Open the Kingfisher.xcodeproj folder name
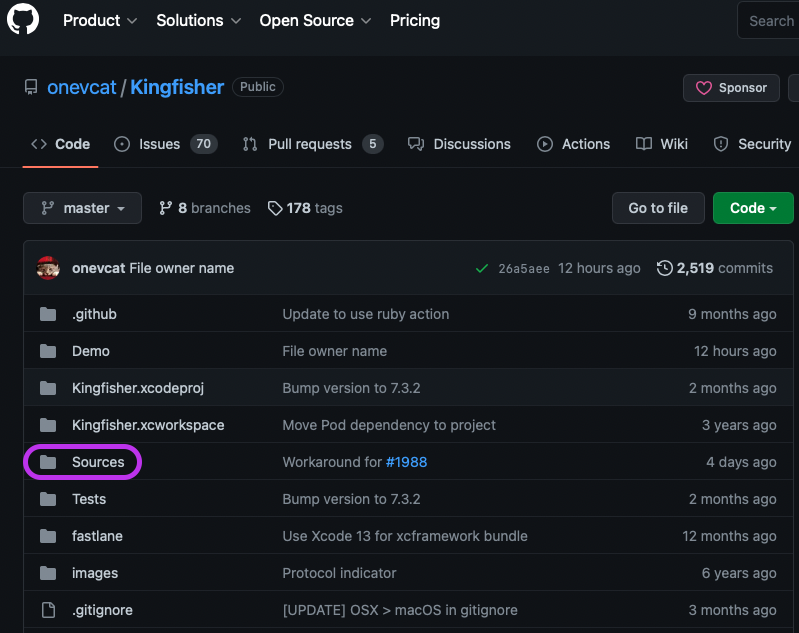 [x=138, y=388]
